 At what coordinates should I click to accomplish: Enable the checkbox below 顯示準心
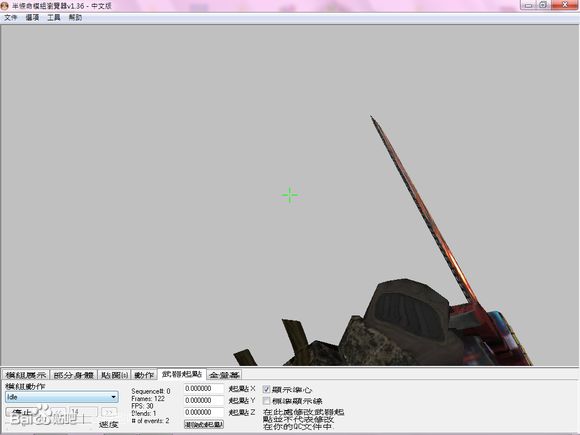point(266,401)
